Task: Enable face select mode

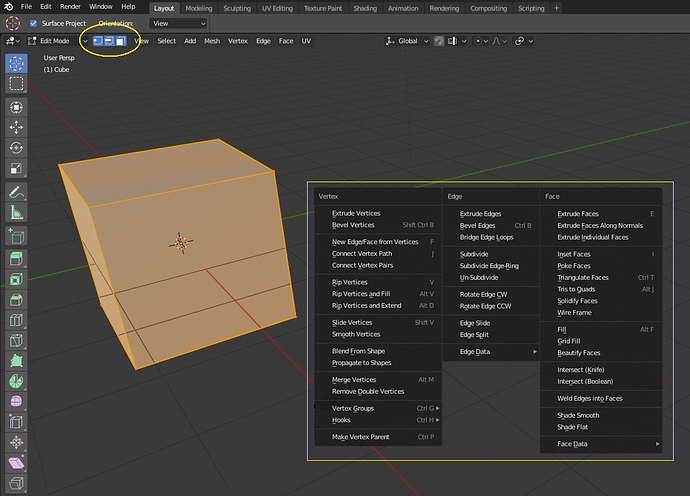Action: point(121,41)
